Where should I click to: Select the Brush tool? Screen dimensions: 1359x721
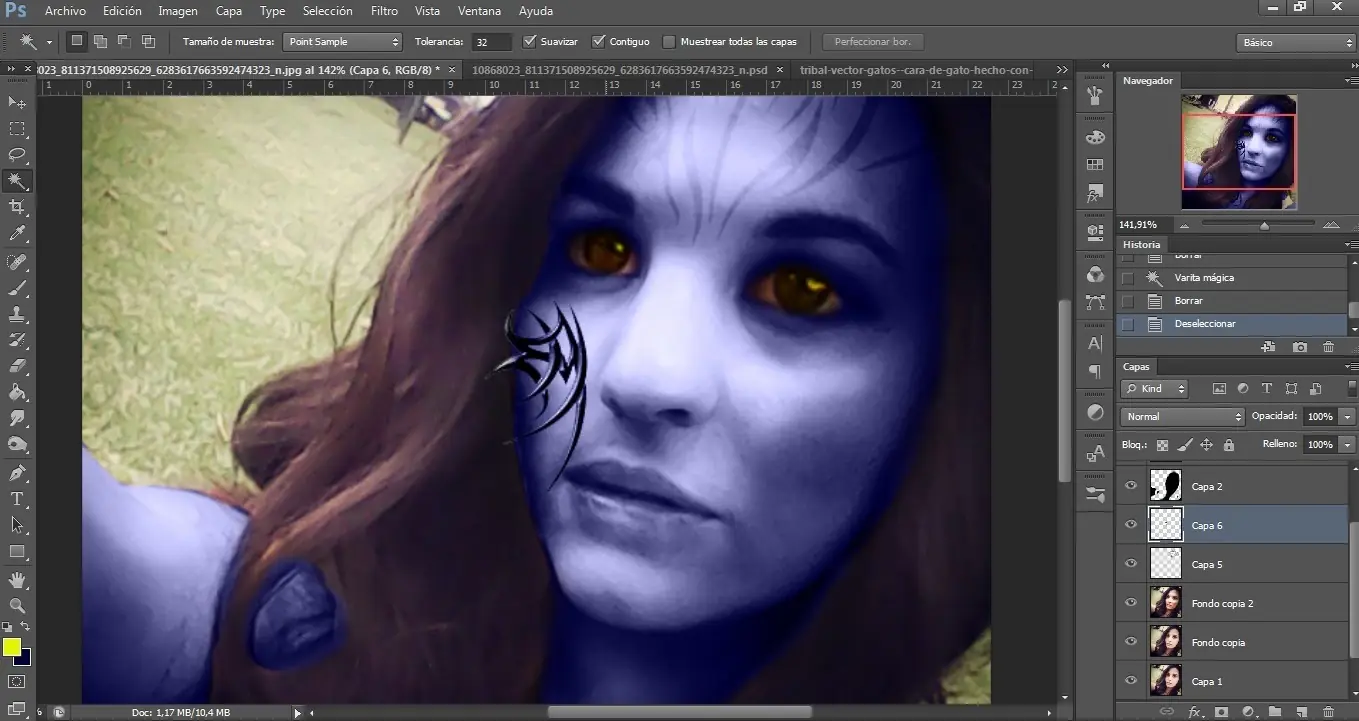[x=18, y=288]
